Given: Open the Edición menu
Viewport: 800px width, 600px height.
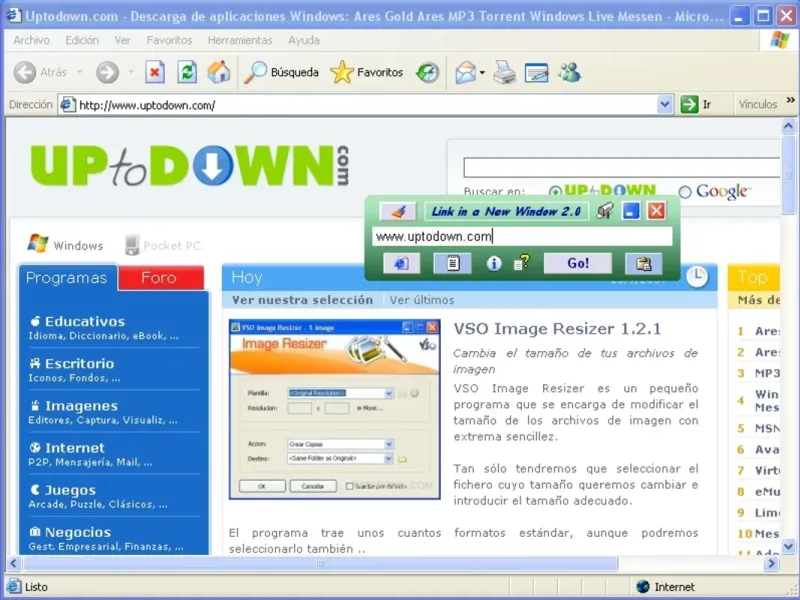Looking at the screenshot, I should 82,40.
